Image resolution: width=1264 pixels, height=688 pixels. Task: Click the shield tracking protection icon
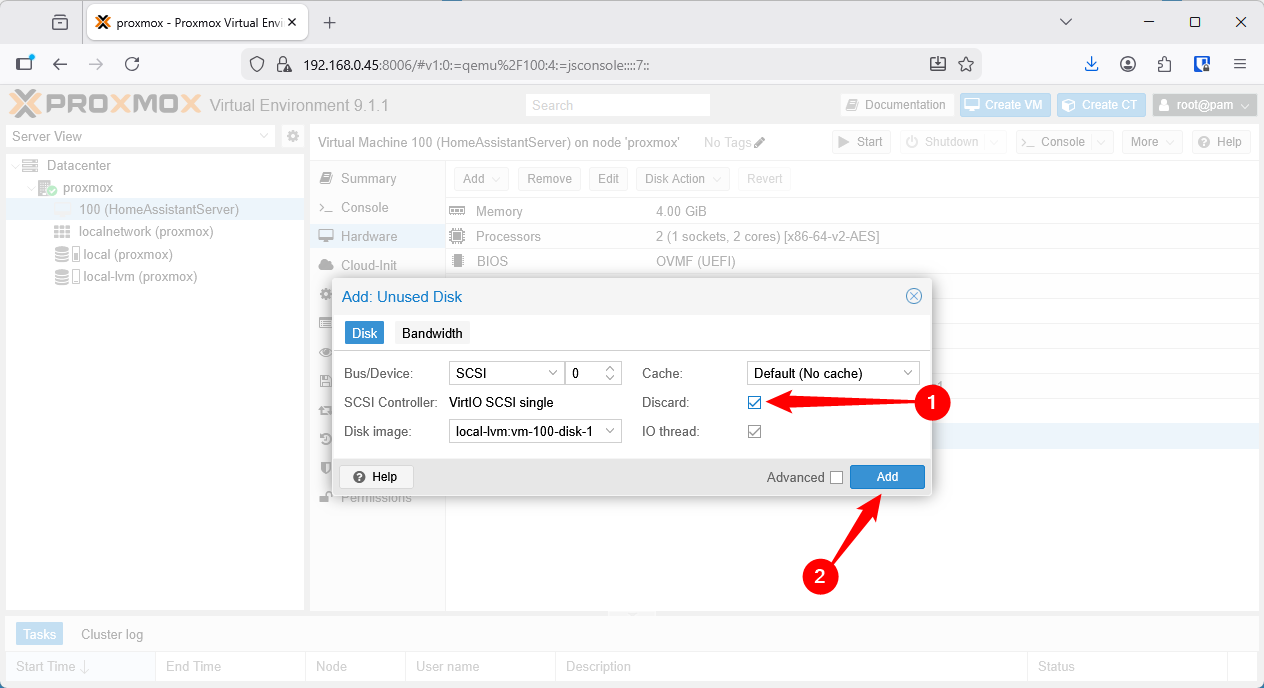click(257, 64)
